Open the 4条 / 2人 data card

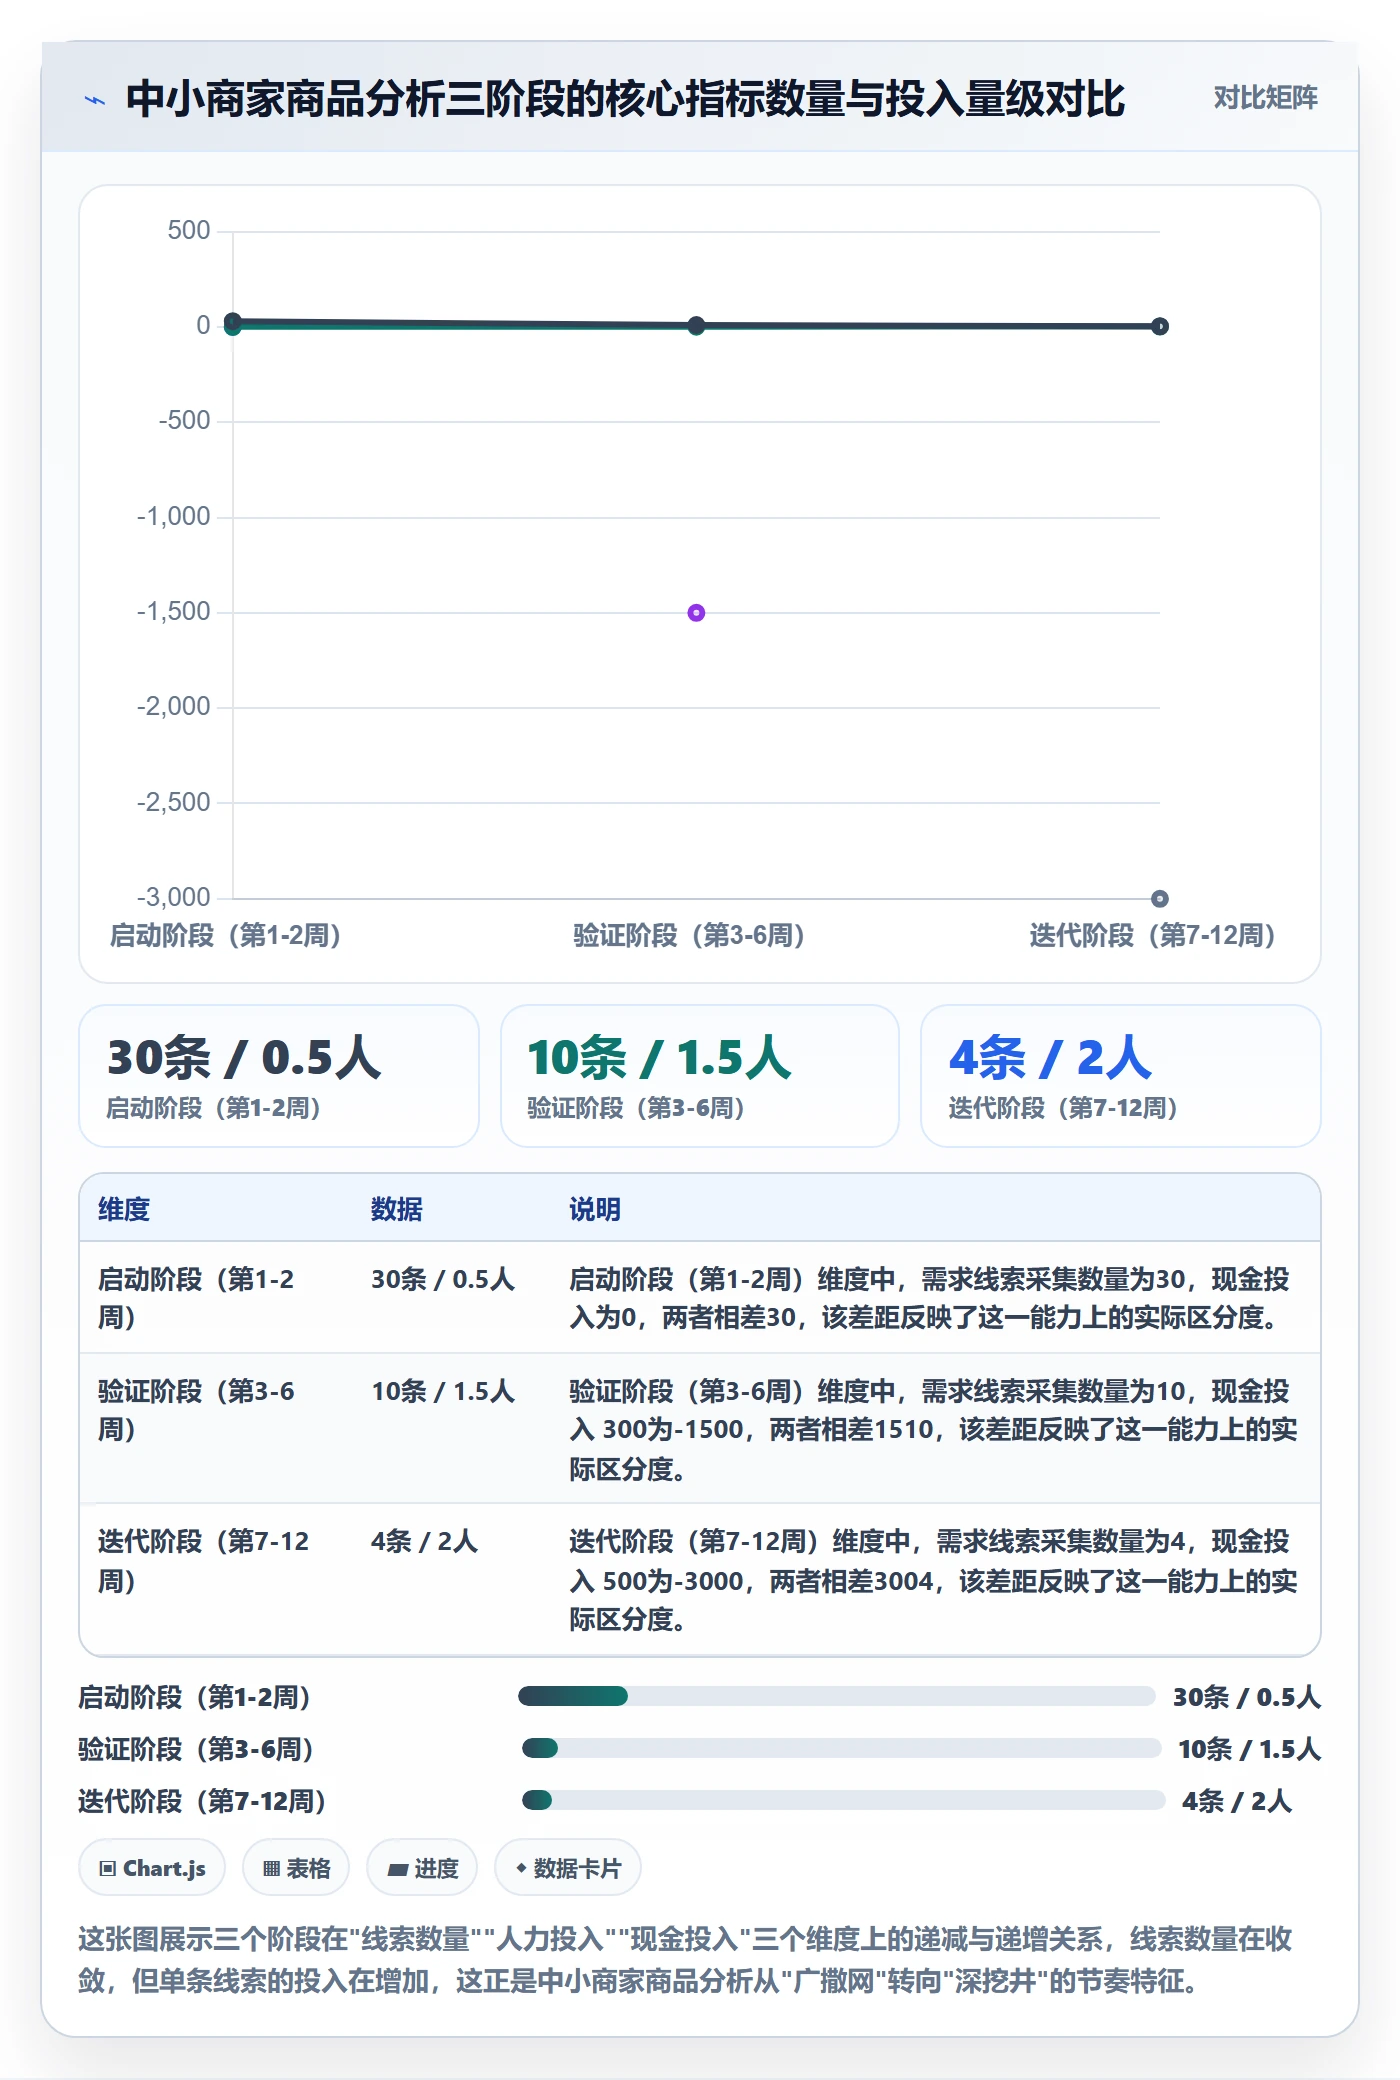(1121, 1076)
